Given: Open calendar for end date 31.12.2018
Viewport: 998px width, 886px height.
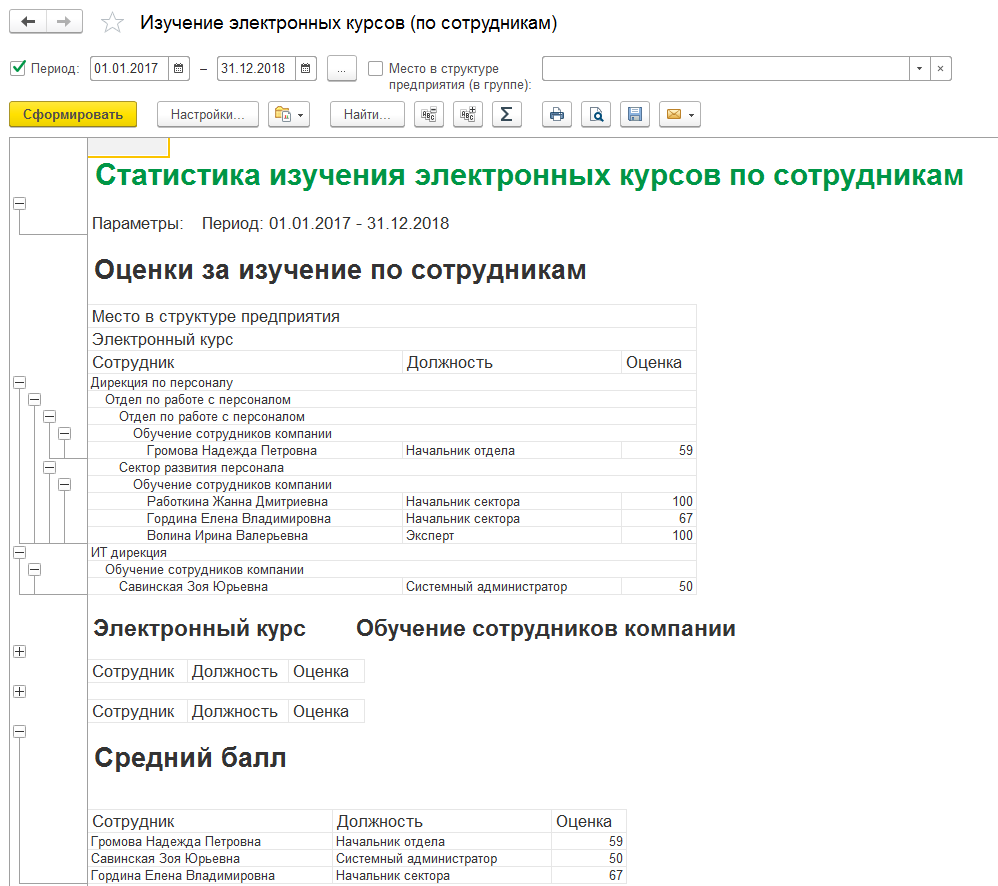Looking at the screenshot, I should pyautogui.click(x=306, y=69).
